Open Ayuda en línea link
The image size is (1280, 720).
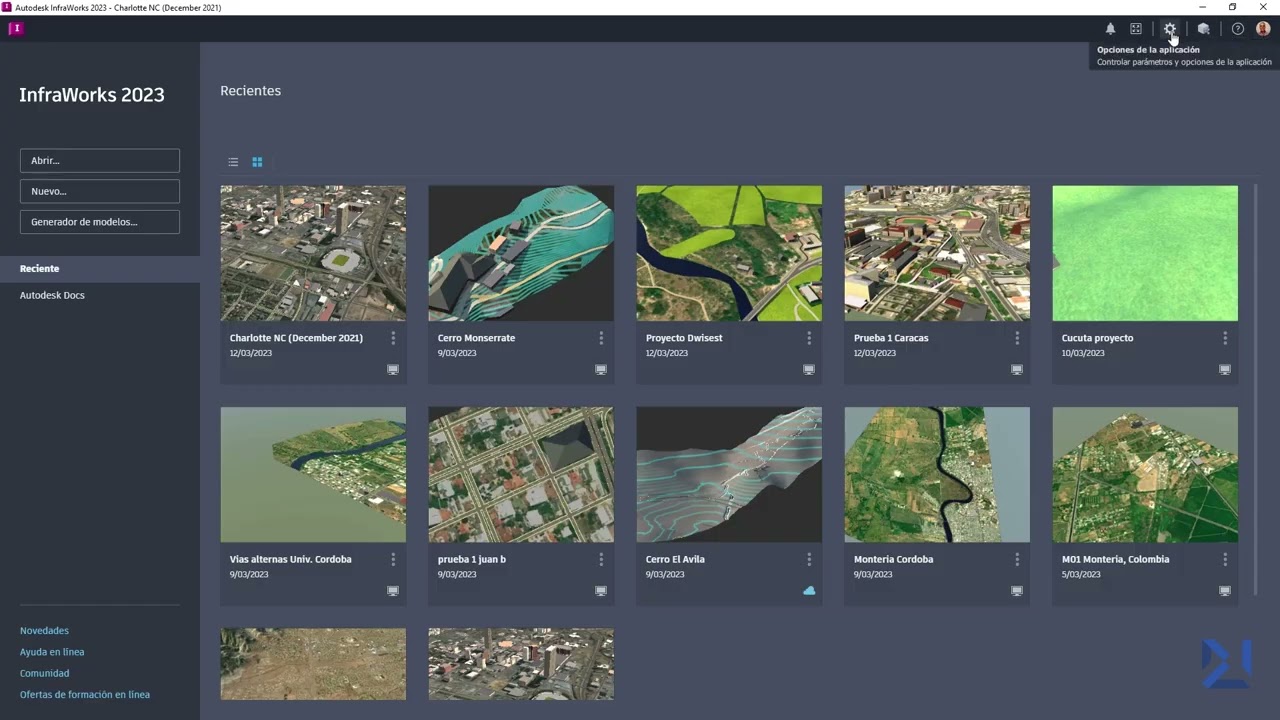[52, 652]
